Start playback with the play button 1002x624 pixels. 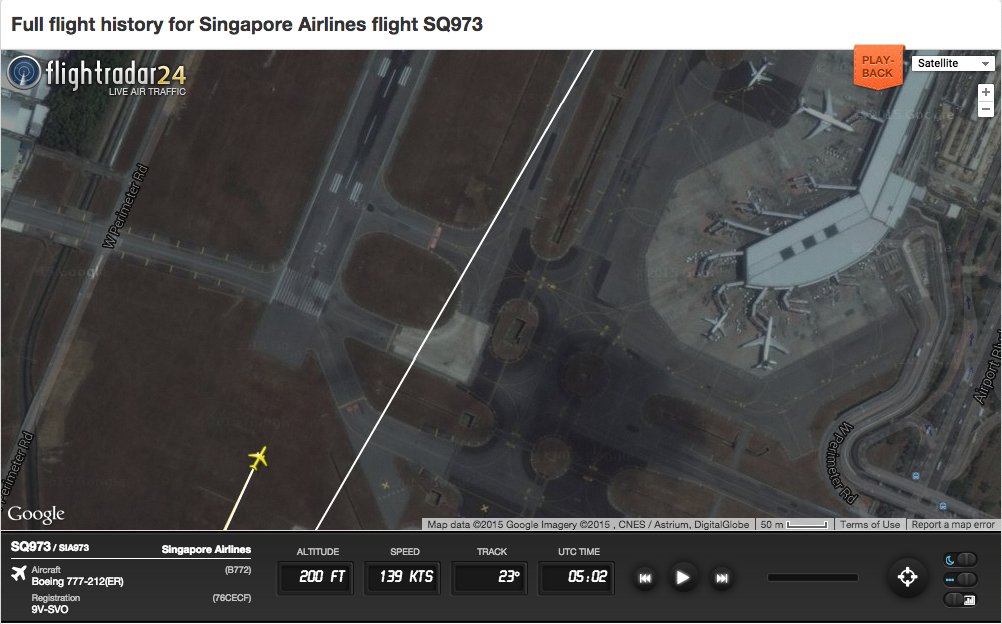pos(682,578)
